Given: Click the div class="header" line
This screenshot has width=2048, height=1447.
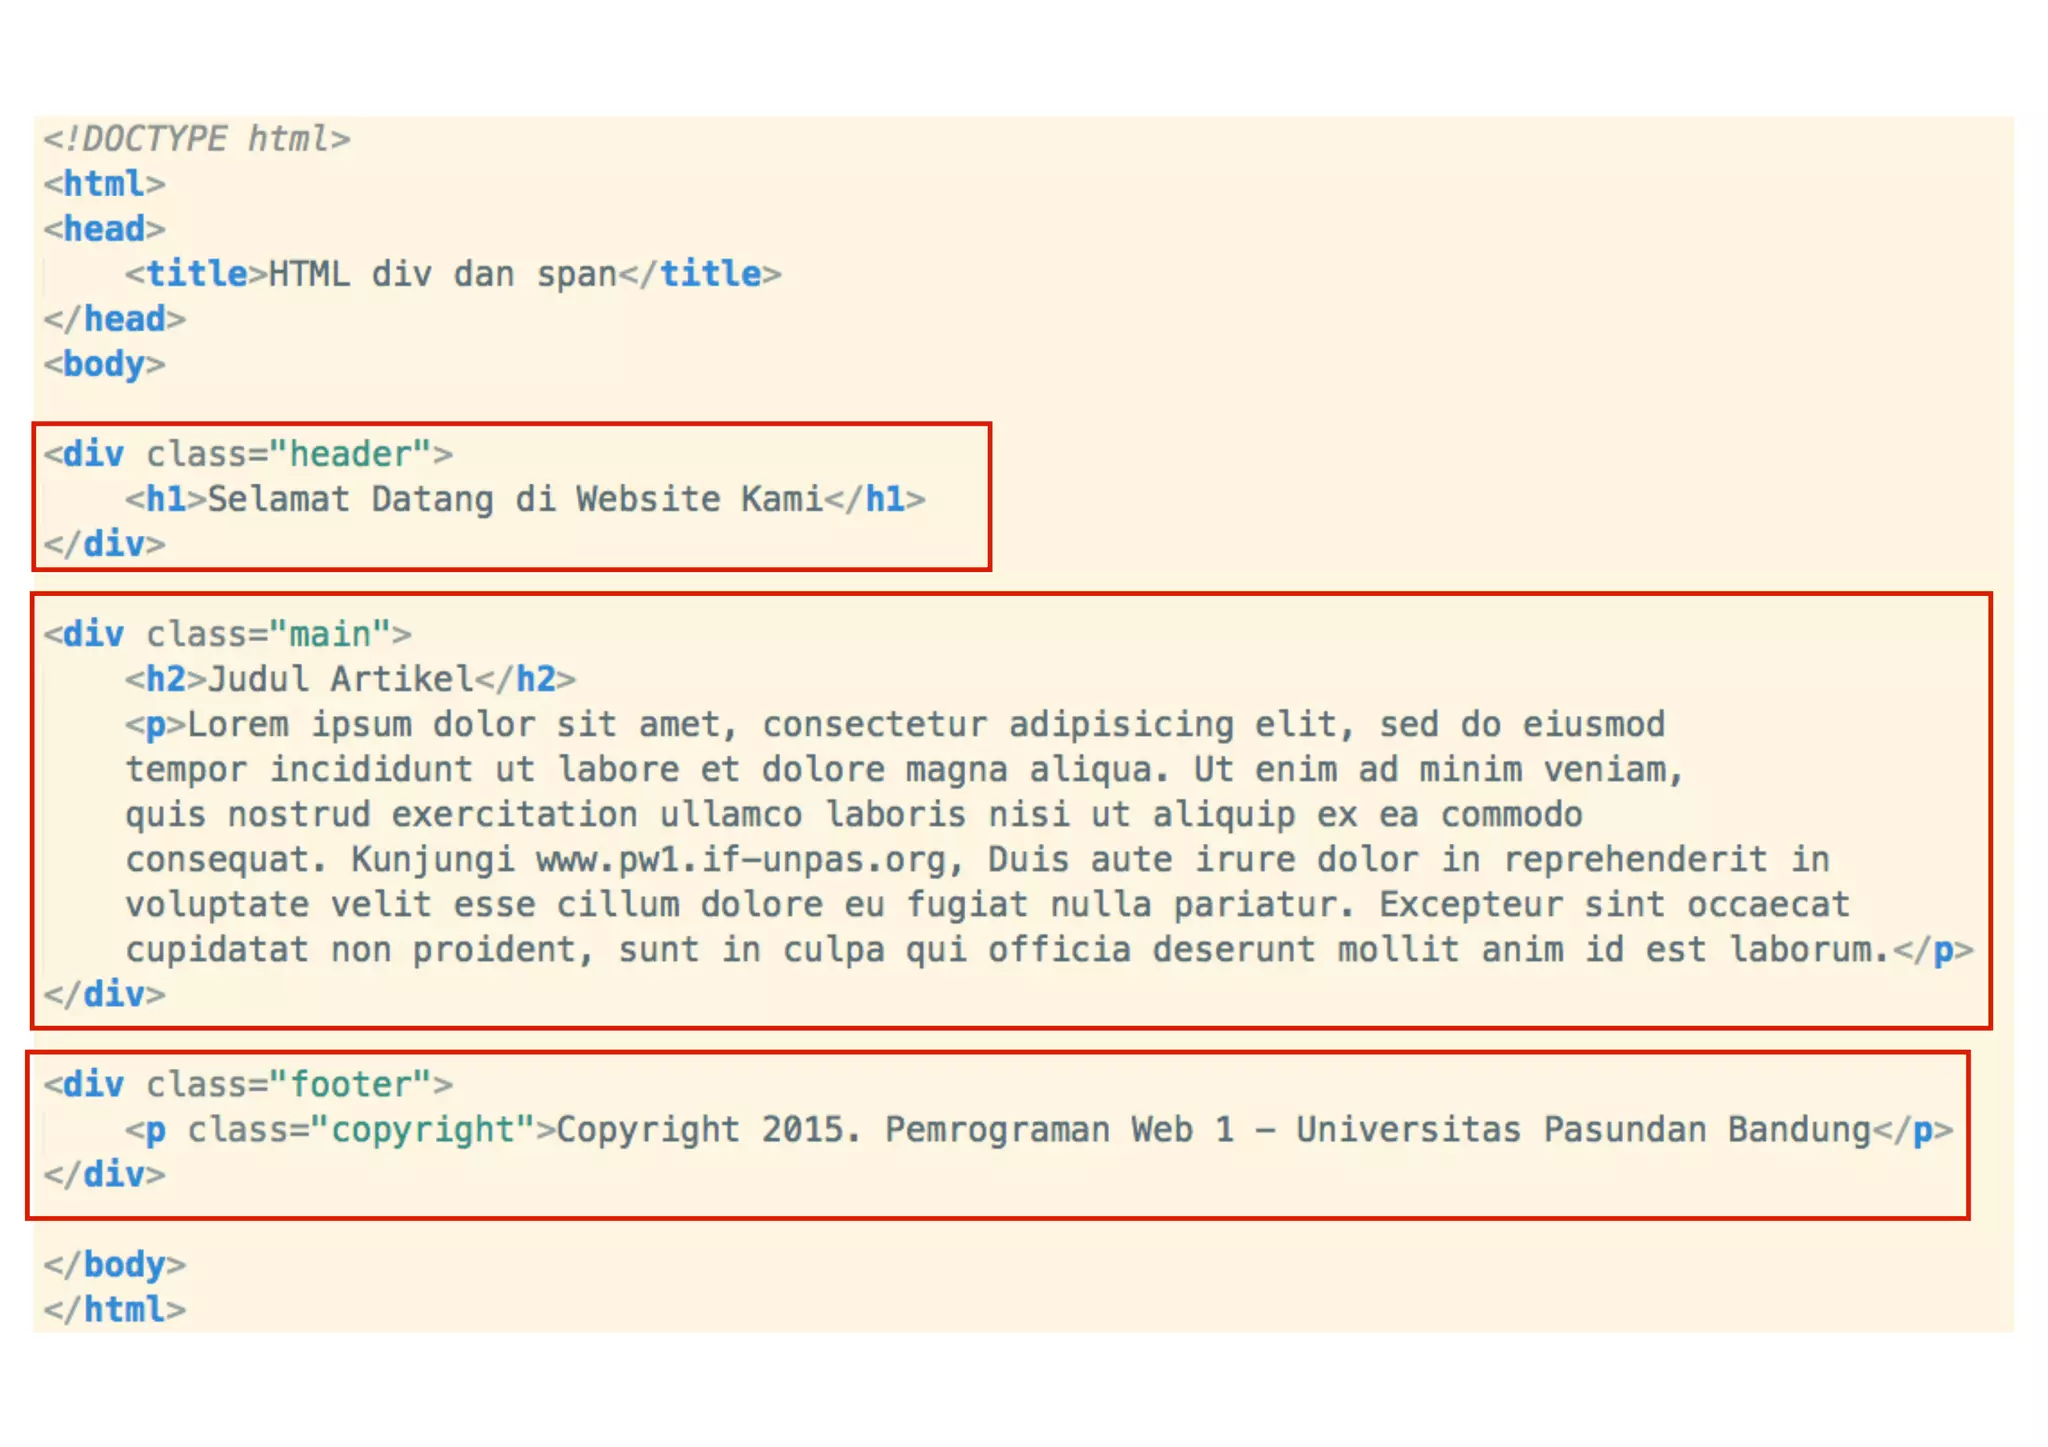Looking at the screenshot, I should pos(248,454).
